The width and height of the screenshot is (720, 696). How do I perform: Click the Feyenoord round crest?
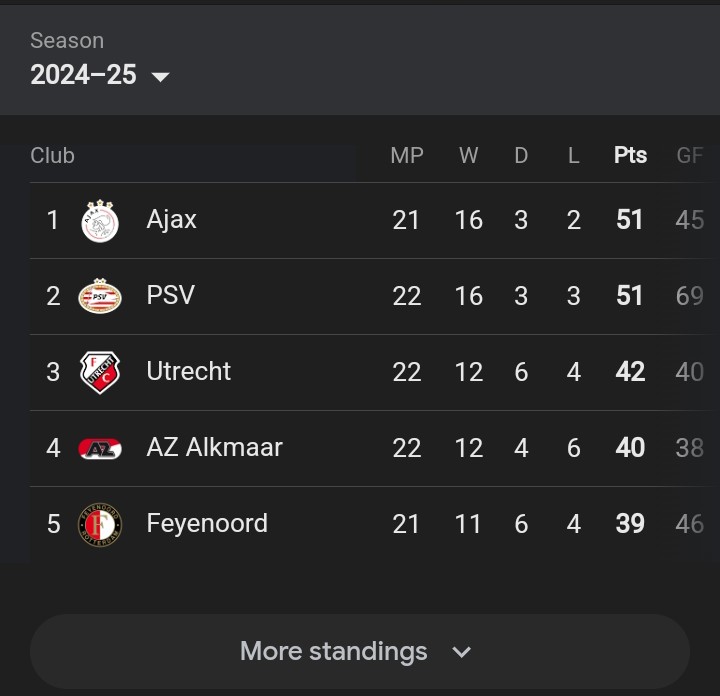pos(100,524)
